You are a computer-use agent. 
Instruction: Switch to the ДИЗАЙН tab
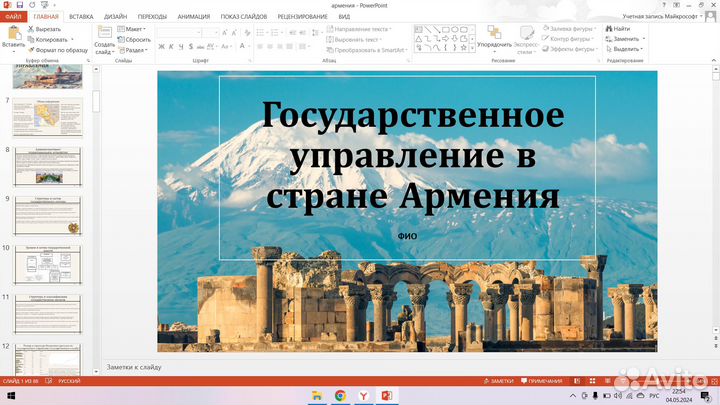(115, 17)
